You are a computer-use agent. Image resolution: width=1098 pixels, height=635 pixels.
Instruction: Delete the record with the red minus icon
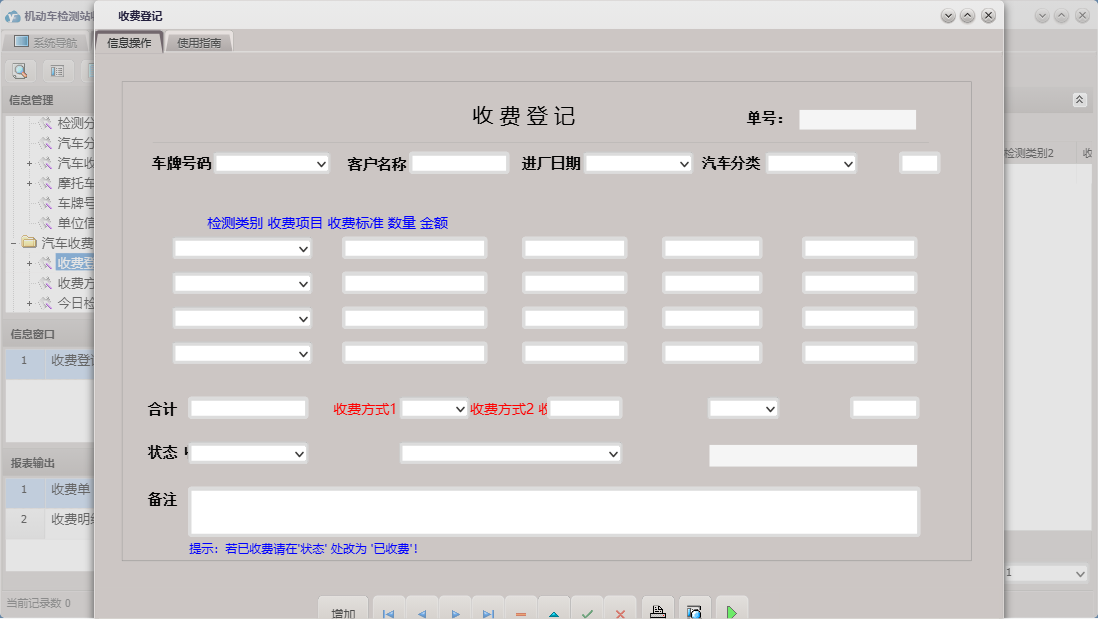tap(520, 612)
